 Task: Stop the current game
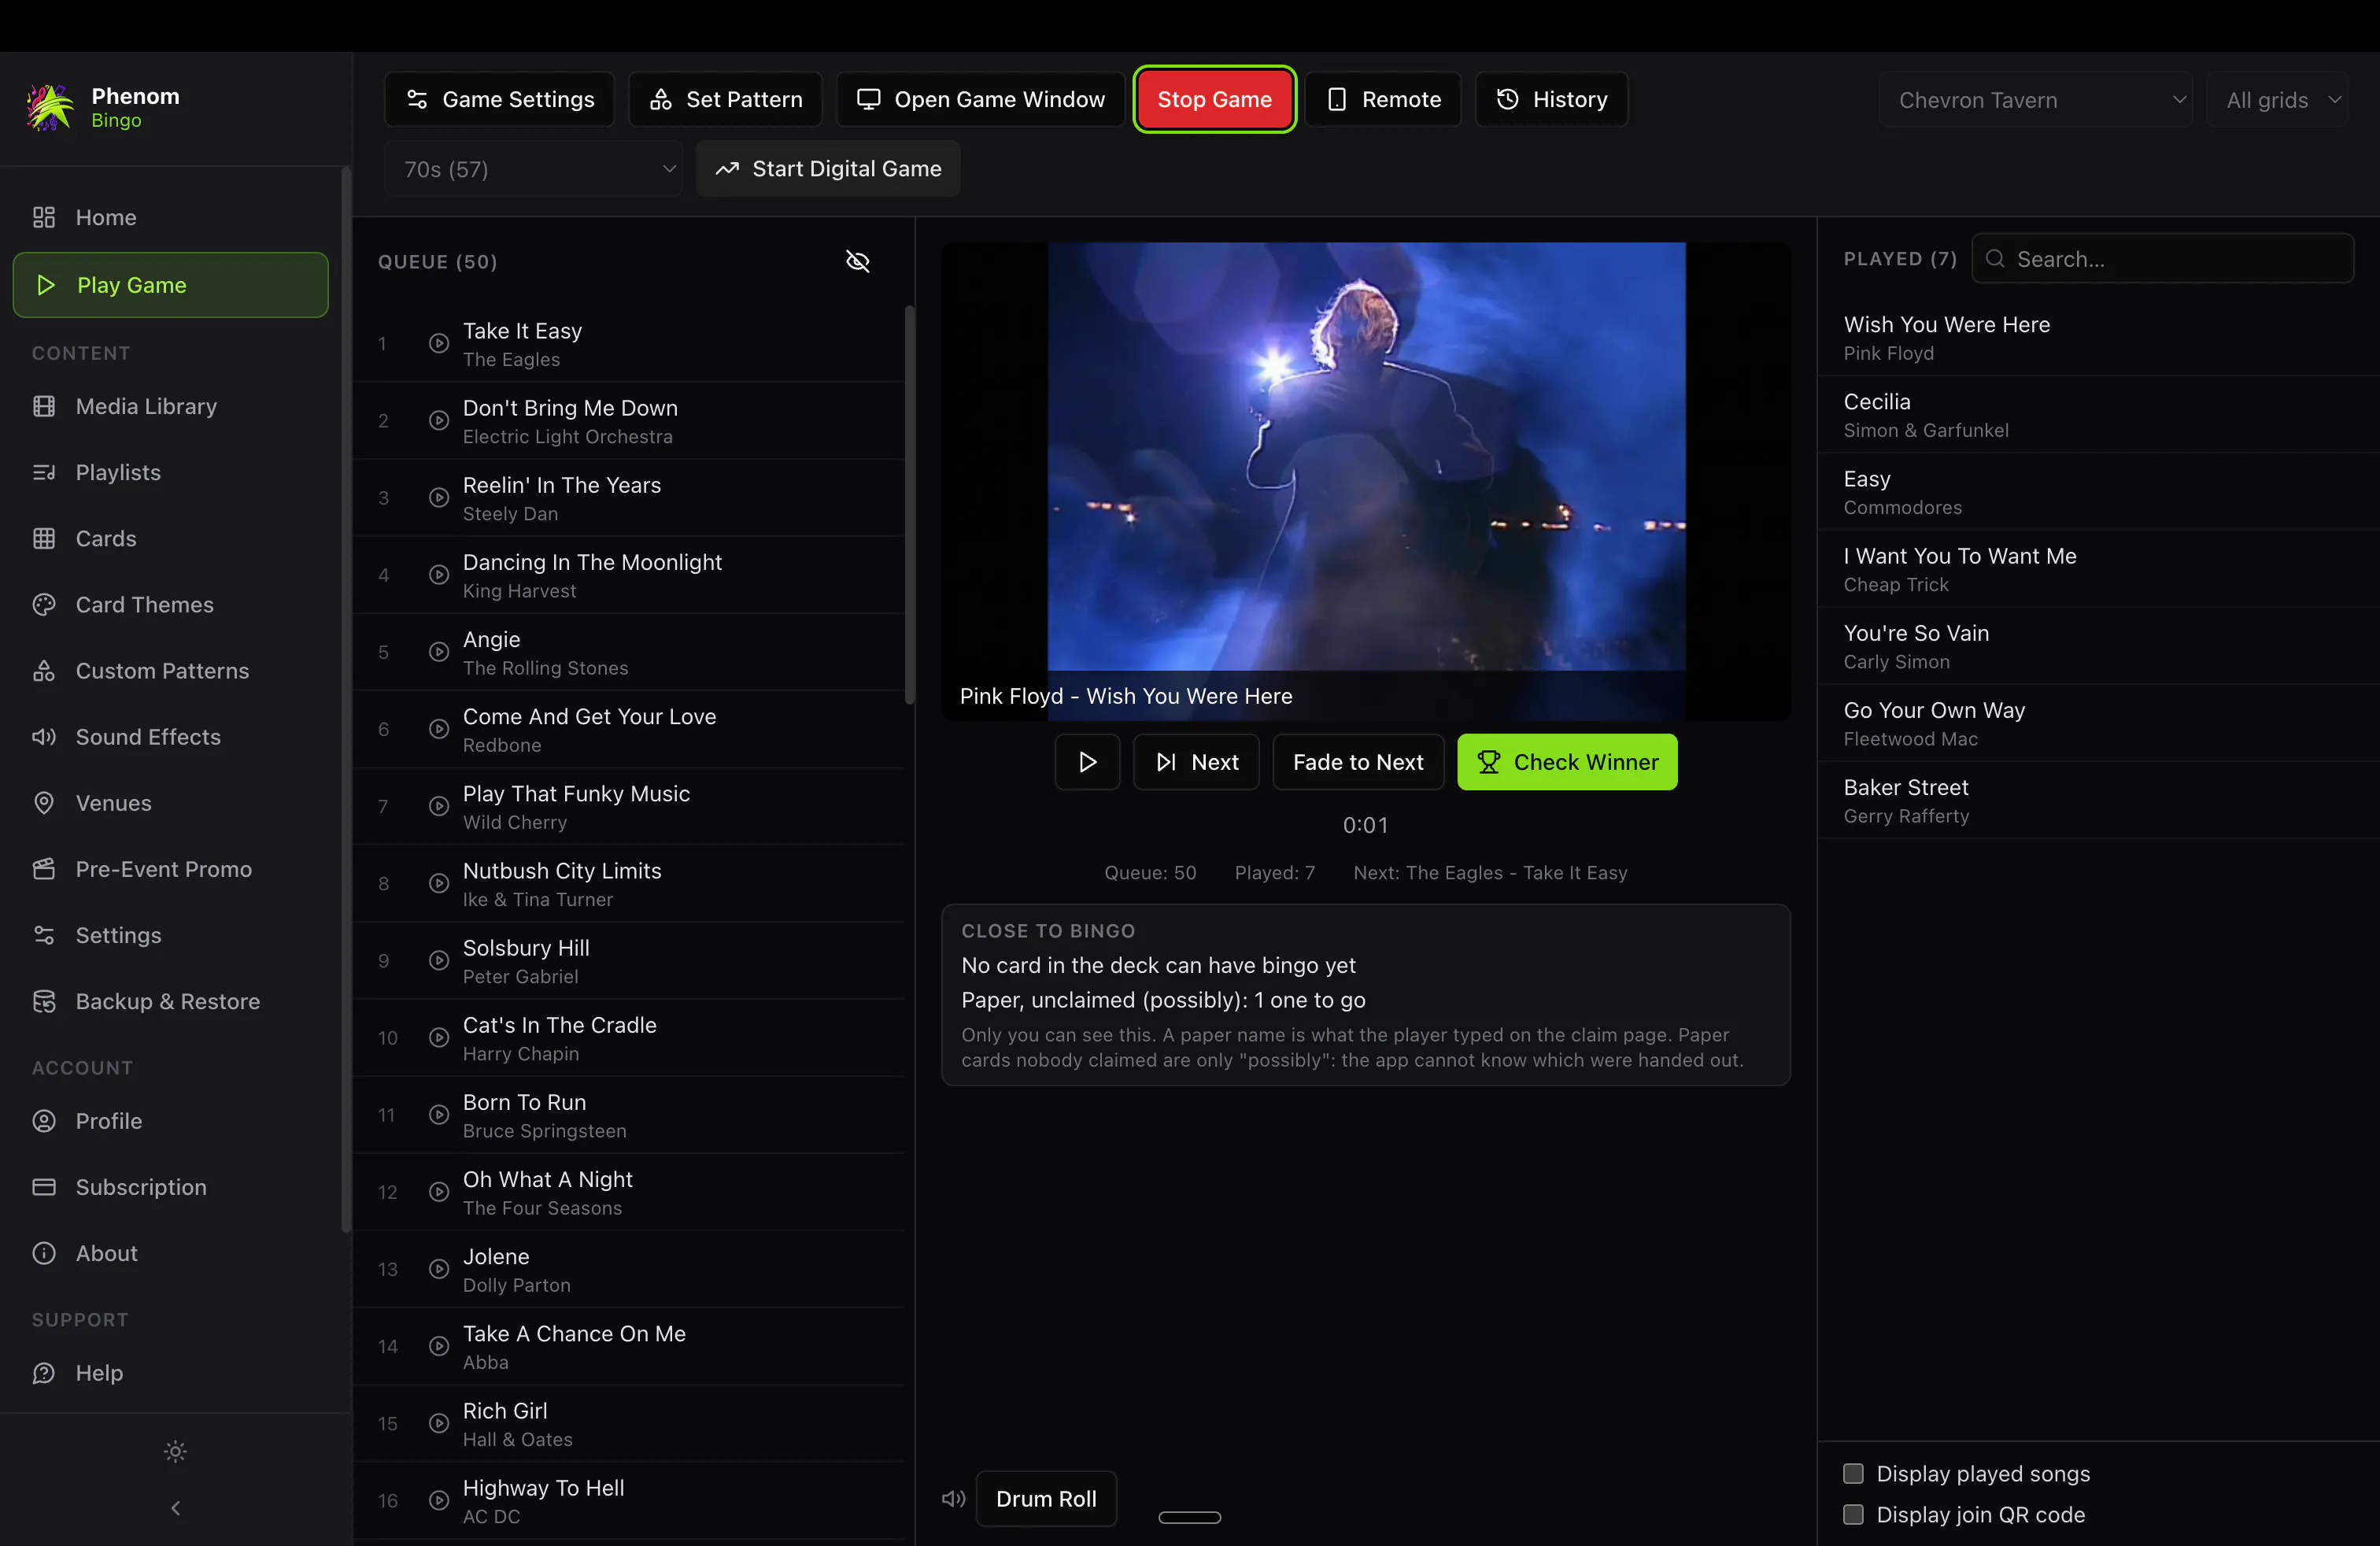pyautogui.click(x=1214, y=99)
